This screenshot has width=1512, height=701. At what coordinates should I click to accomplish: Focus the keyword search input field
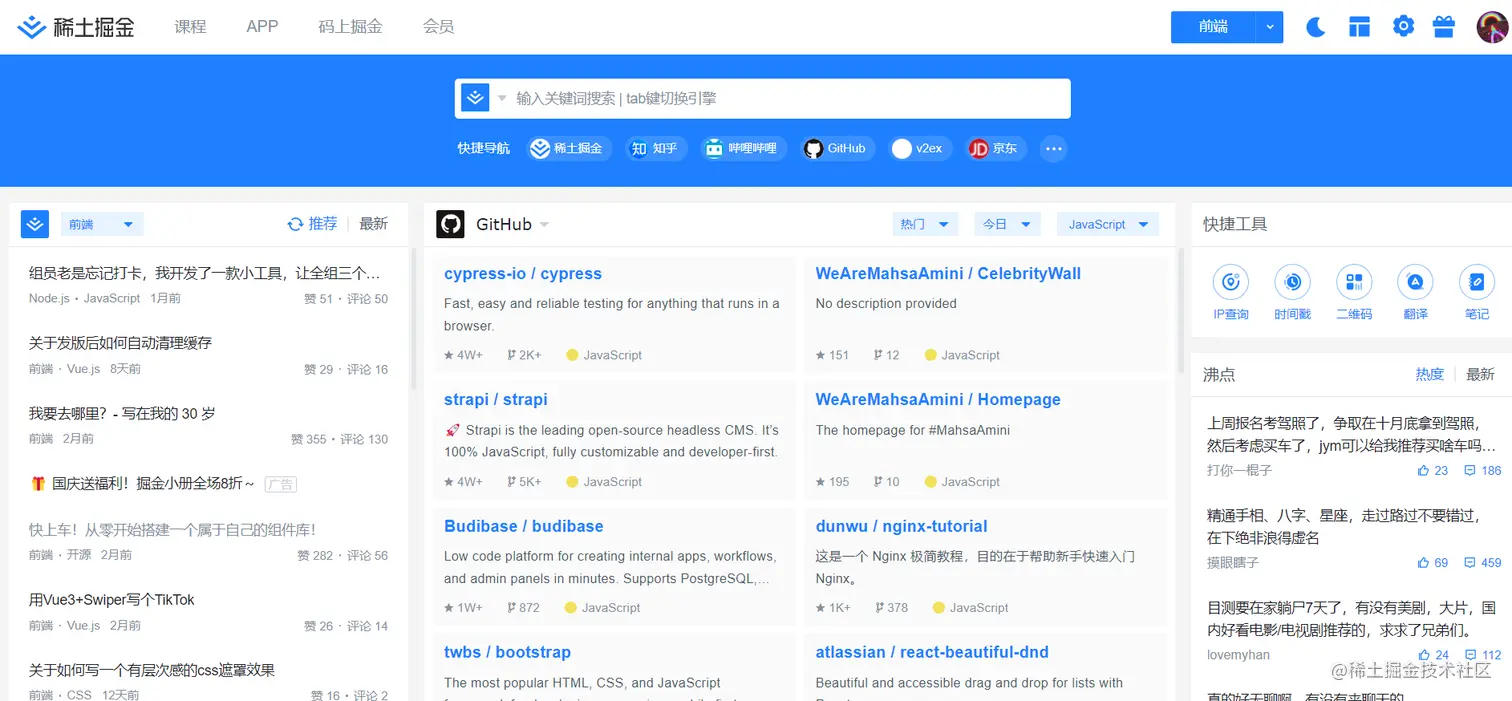pyautogui.click(x=788, y=98)
